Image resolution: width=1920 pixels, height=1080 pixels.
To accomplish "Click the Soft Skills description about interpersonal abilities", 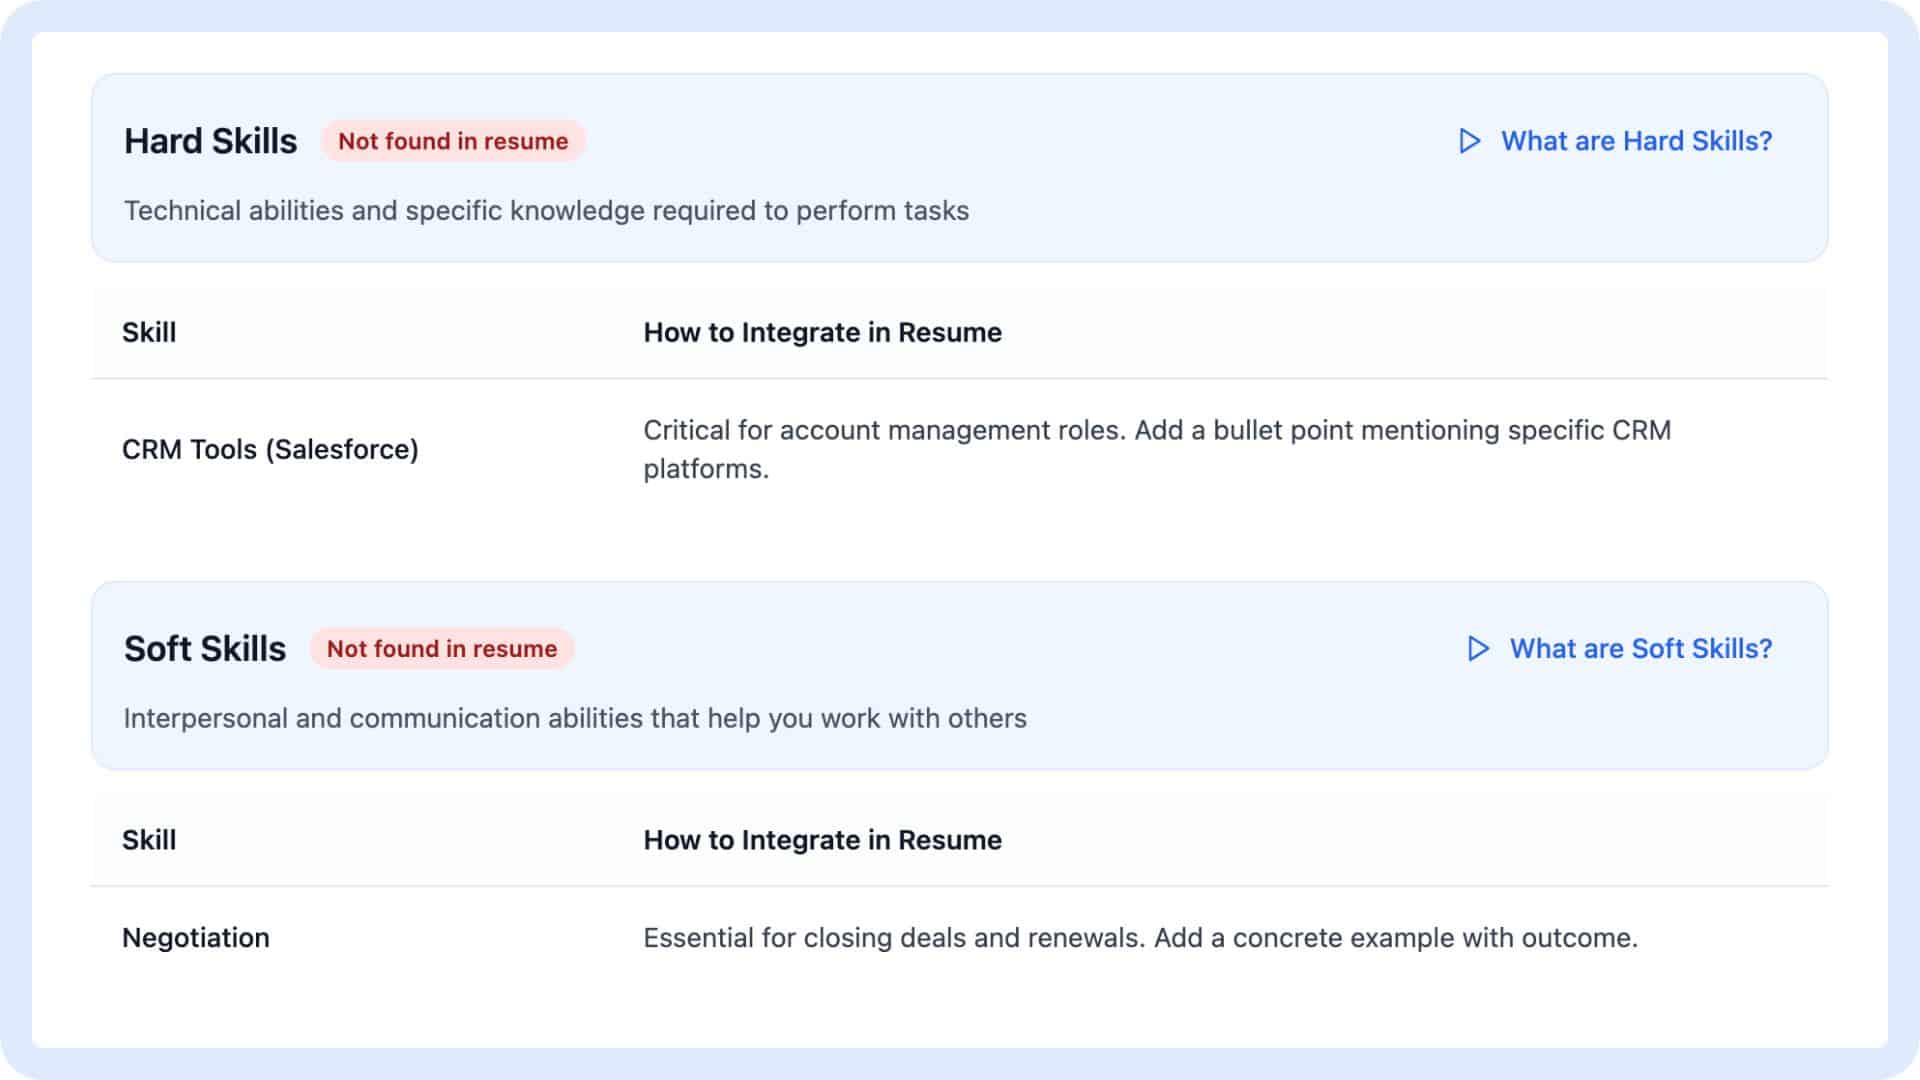I will click(x=575, y=718).
